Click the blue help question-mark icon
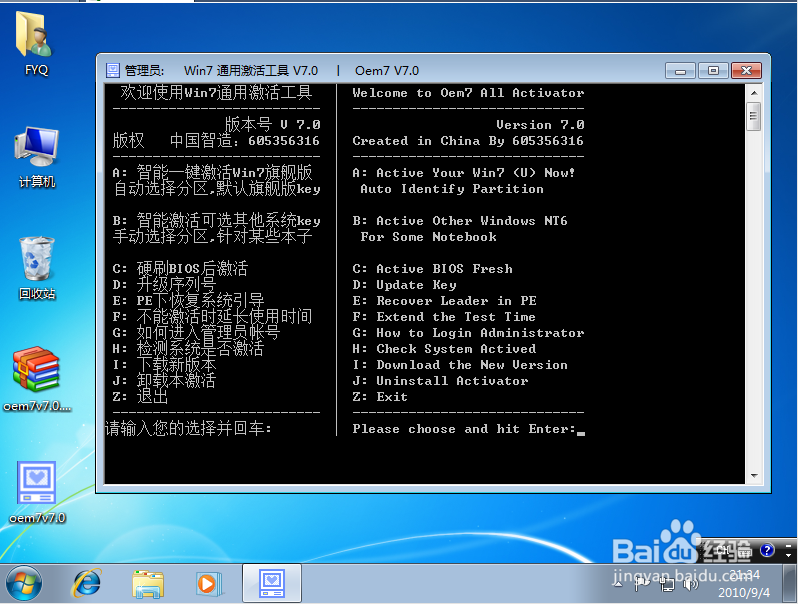This screenshot has height=604, width=798. [767, 550]
